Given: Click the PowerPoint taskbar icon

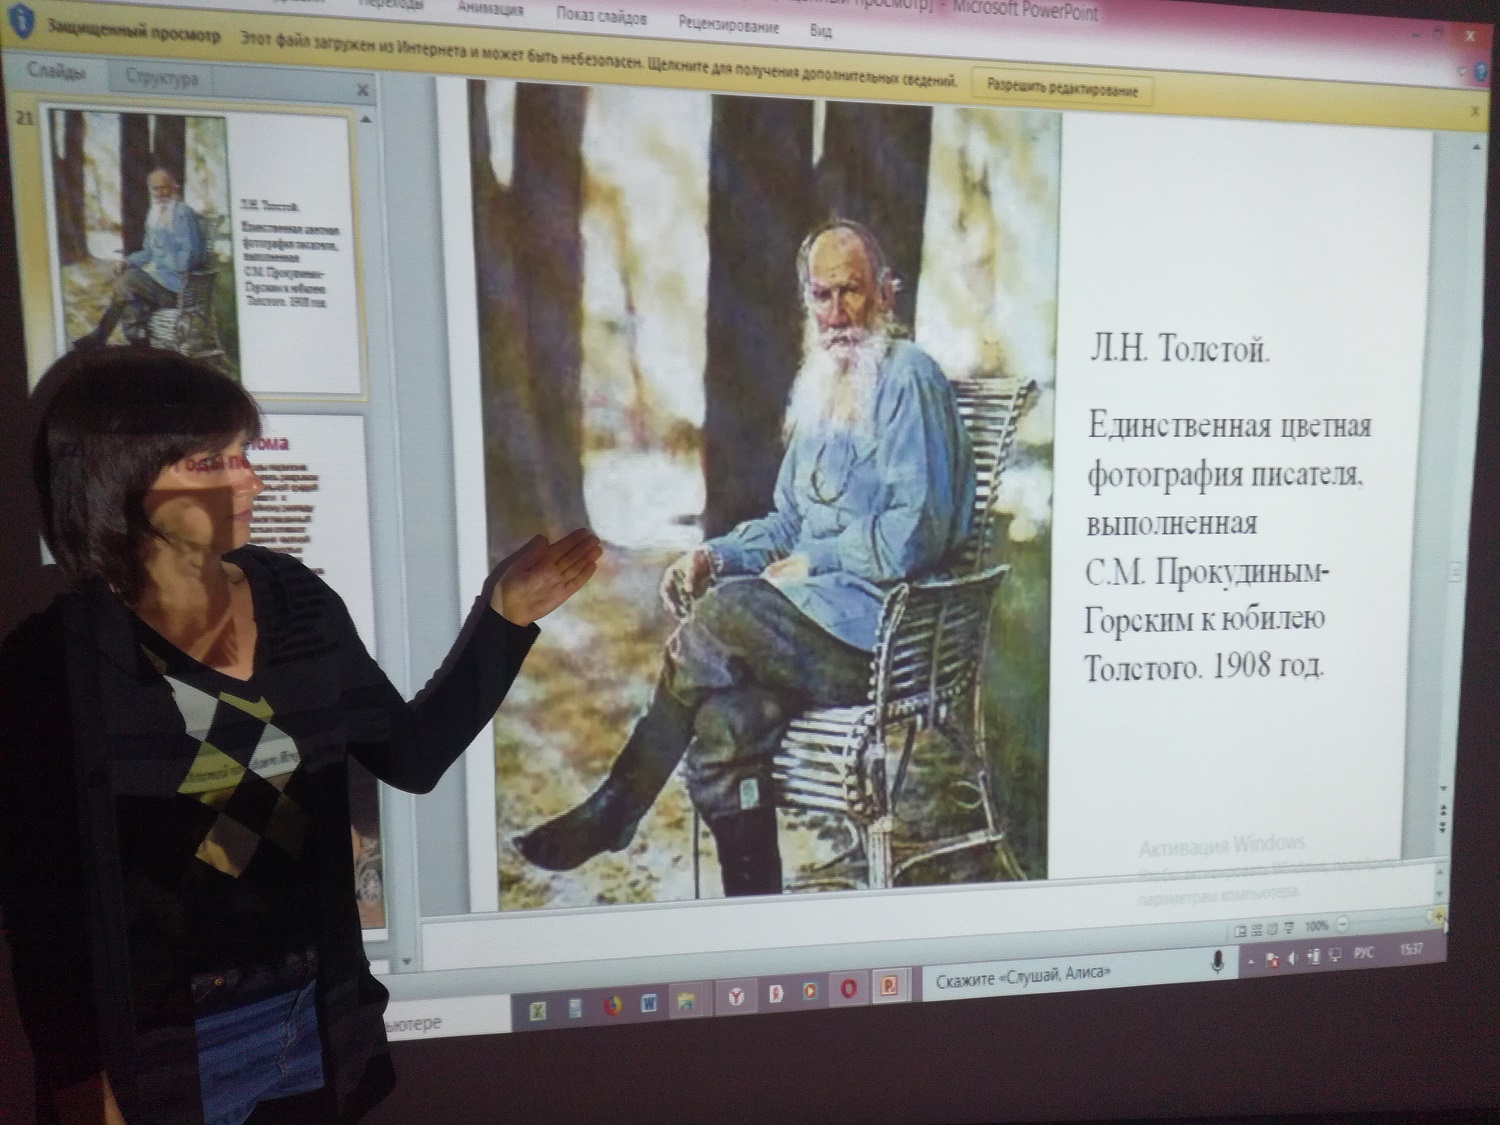Looking at the screenshot, I should pos(888,986).
